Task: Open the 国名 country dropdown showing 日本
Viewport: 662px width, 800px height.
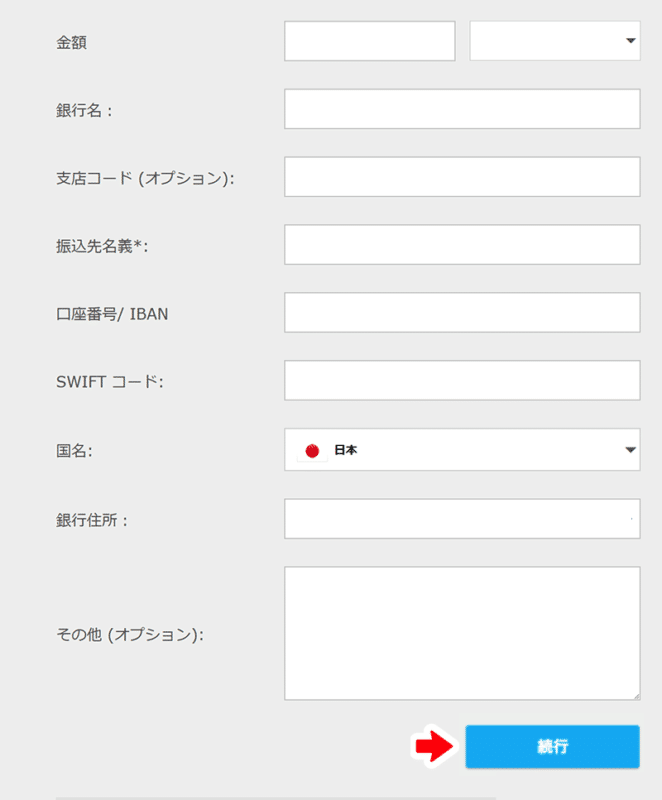Action: pyautogui.click(x=462, y=449)
